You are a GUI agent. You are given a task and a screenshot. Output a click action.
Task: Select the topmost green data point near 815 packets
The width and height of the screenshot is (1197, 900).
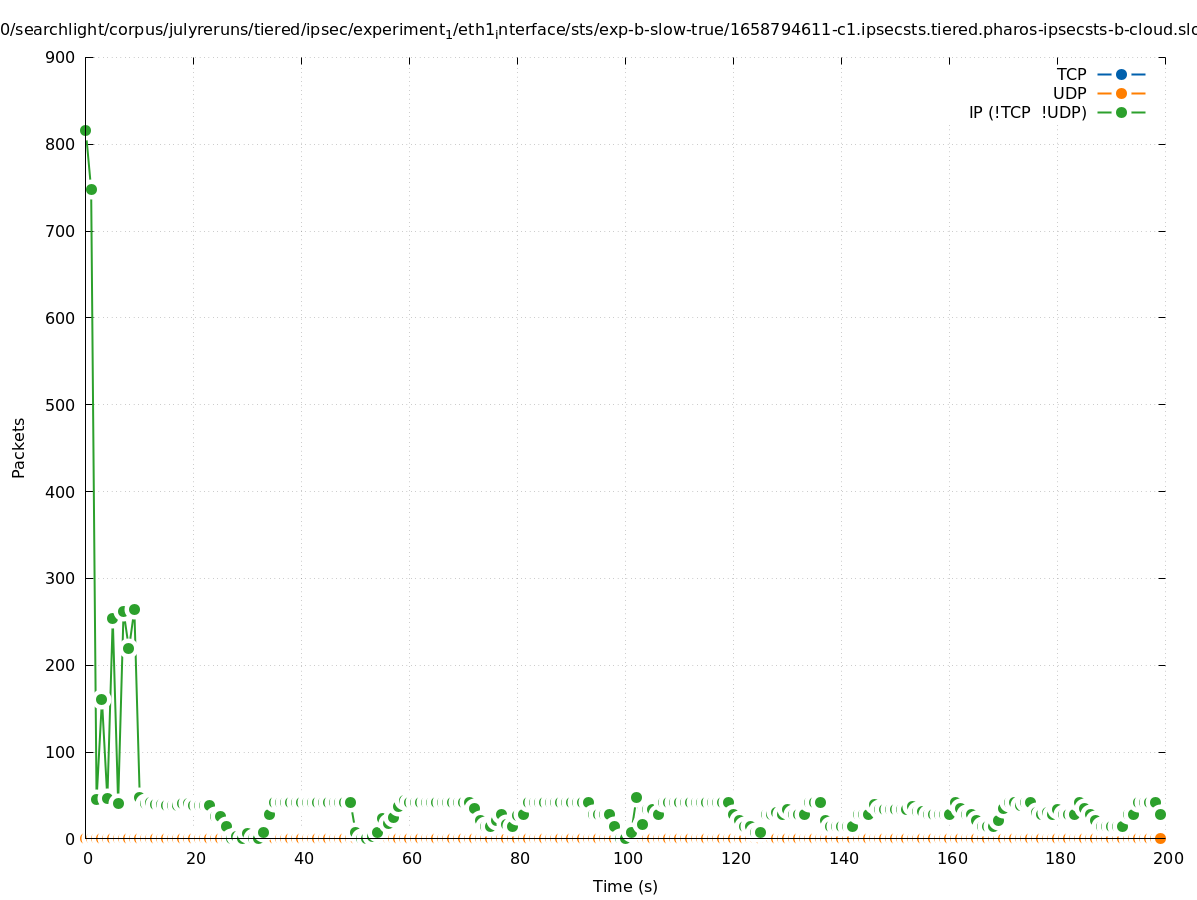[x=85, y=131]
